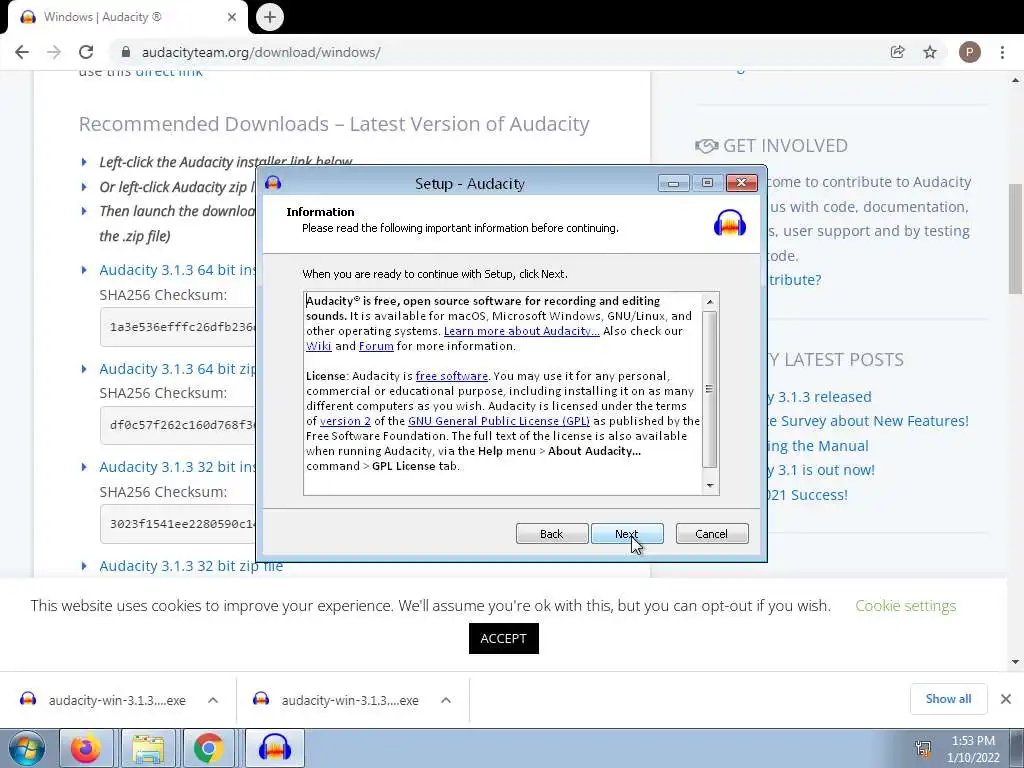1024x768 pixels.
Task: Click the information text scrollbar up arrow
Action: tap(710, 302)
